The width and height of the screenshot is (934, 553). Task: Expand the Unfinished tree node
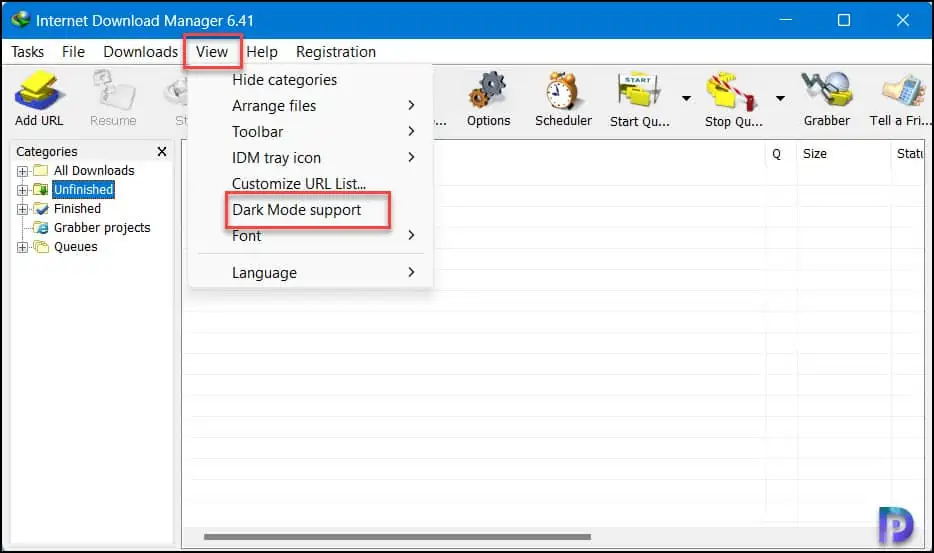23,190
